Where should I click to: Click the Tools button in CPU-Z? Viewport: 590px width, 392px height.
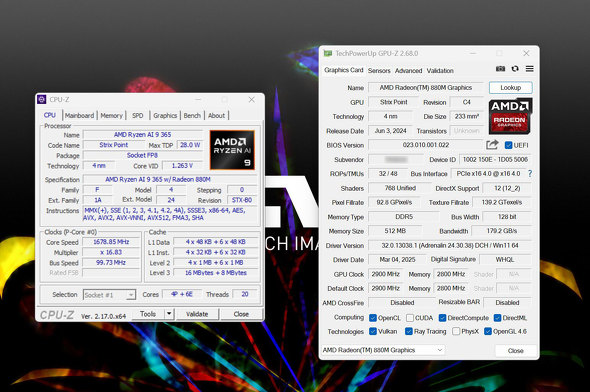(x=148, y=314)
